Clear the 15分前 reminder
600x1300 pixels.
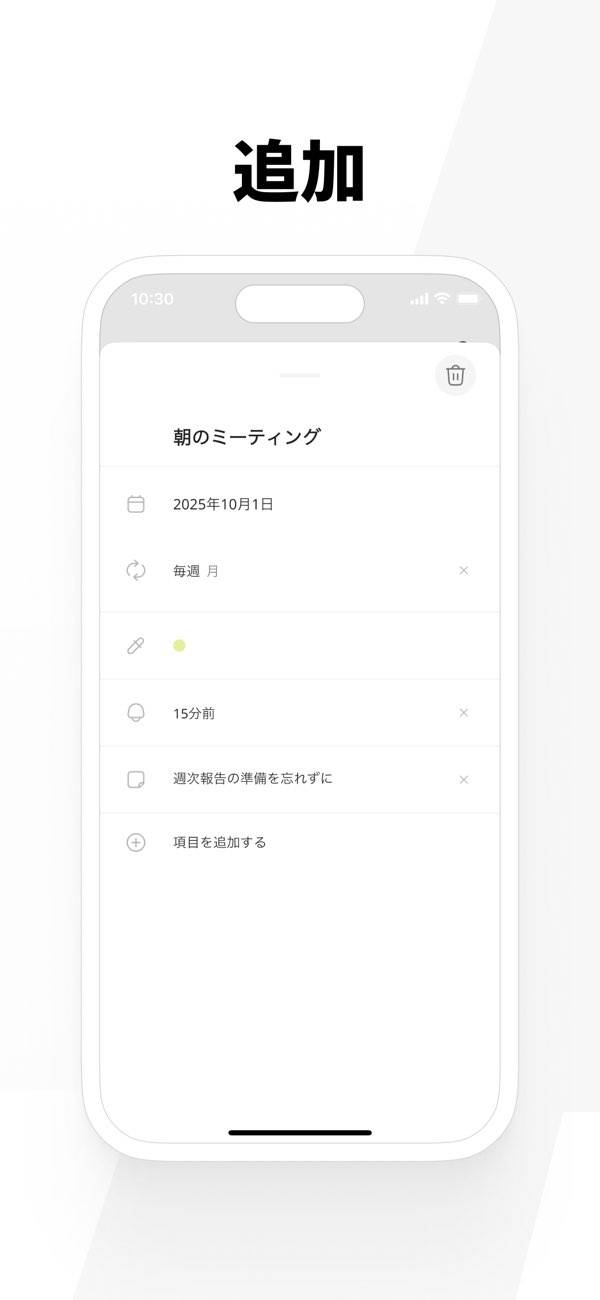tap(463, 713)
